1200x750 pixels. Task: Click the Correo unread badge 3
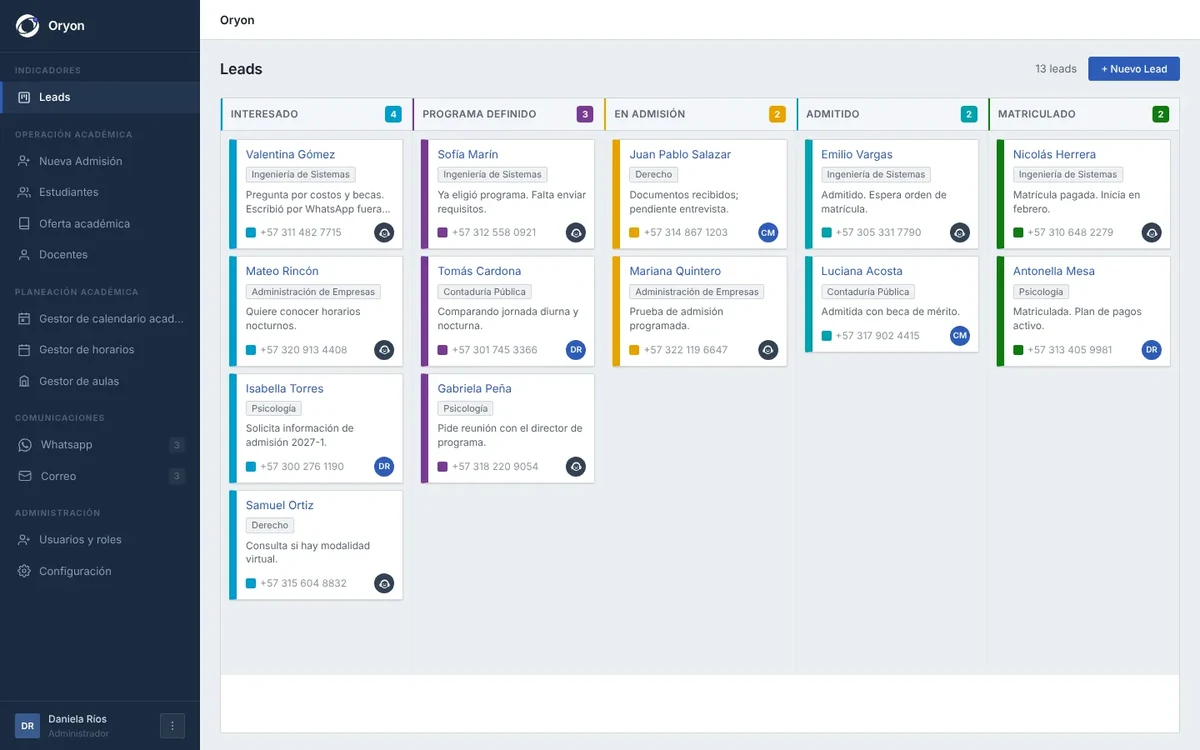pyautogui.click(x=177, y=476)
